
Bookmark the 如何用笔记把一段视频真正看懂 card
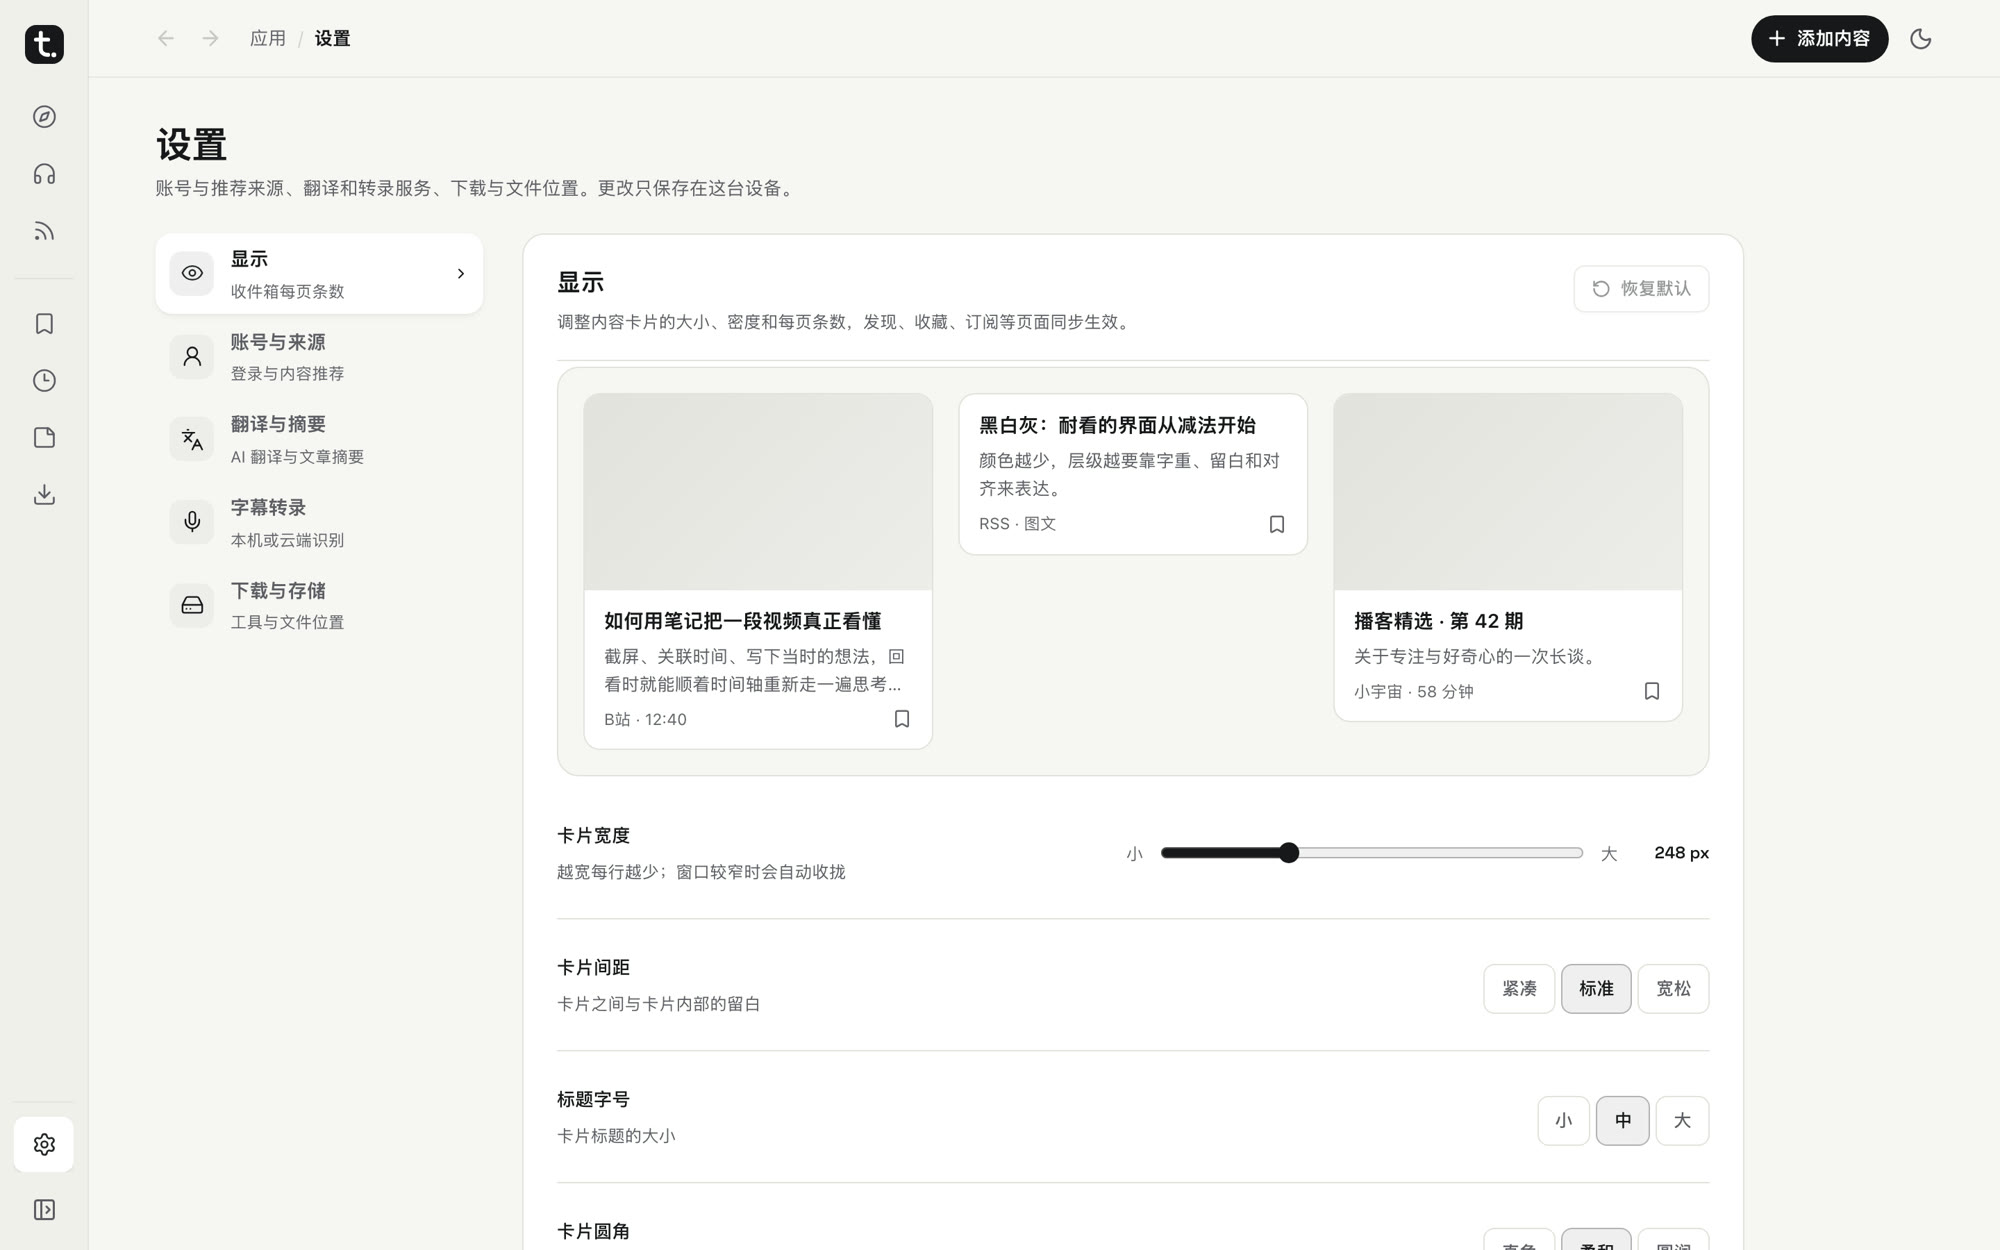click(902, 719)
